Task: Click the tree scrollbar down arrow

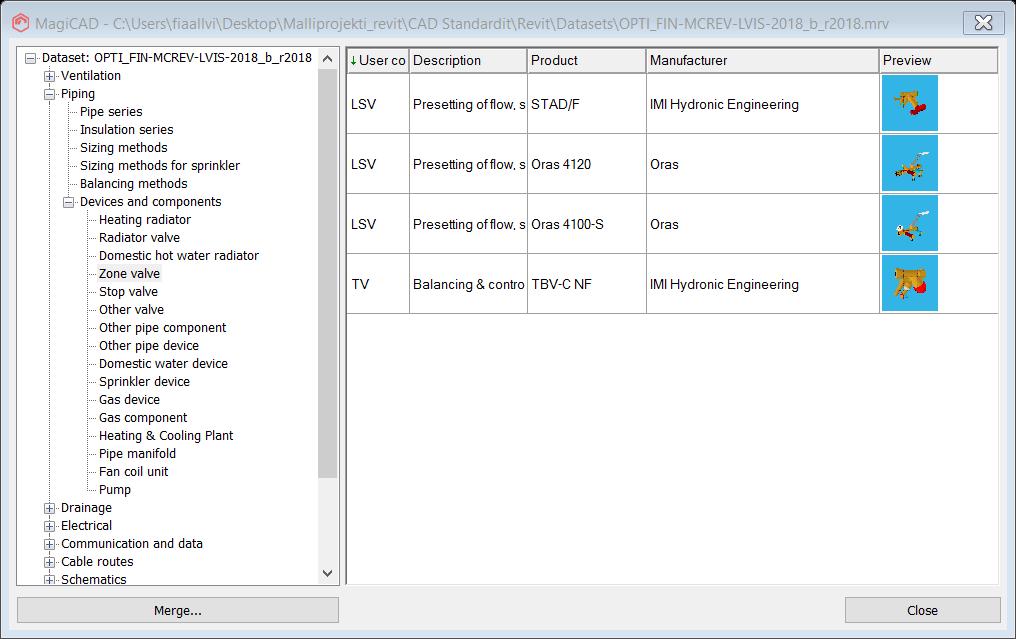Action: click(327, 574)
